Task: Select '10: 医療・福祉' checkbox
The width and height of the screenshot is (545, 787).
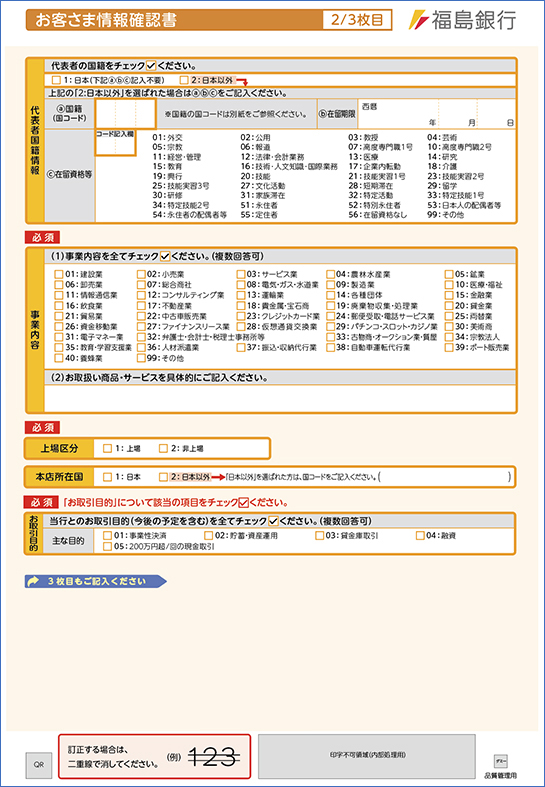Action: tap(449, 285)
